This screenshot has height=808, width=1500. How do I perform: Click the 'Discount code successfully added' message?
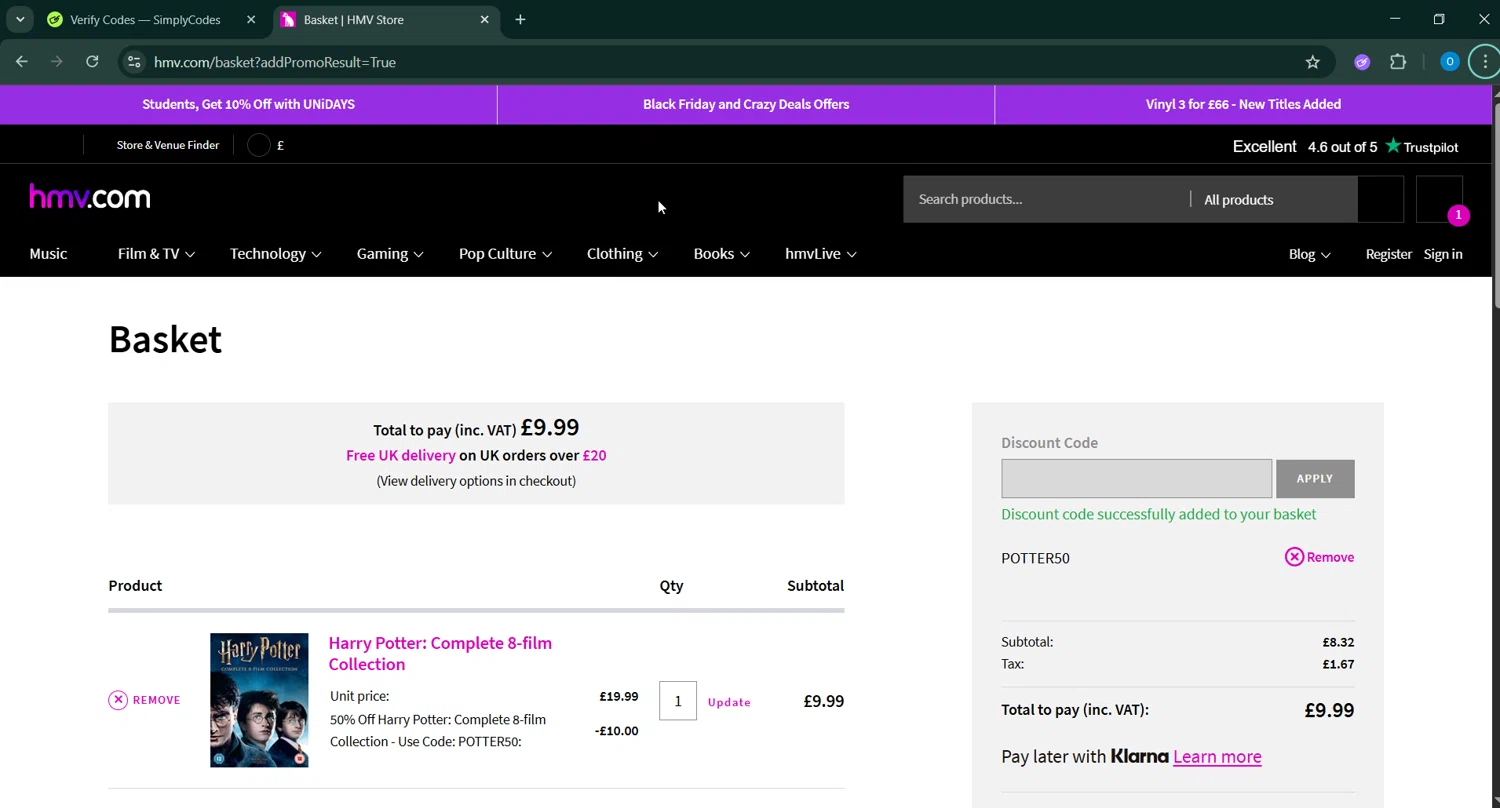coord(1158,514)
